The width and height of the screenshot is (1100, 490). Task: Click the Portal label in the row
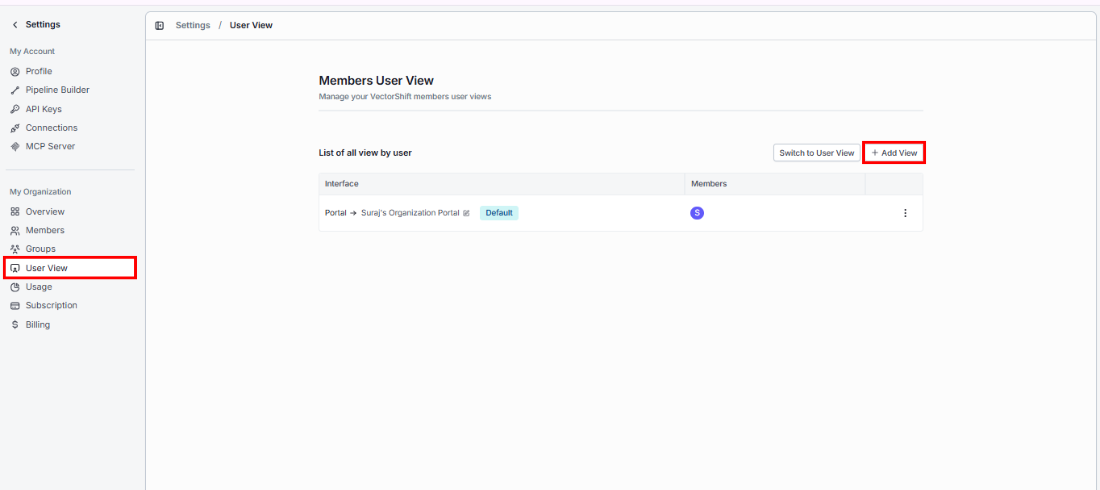(x=335, y=213)
